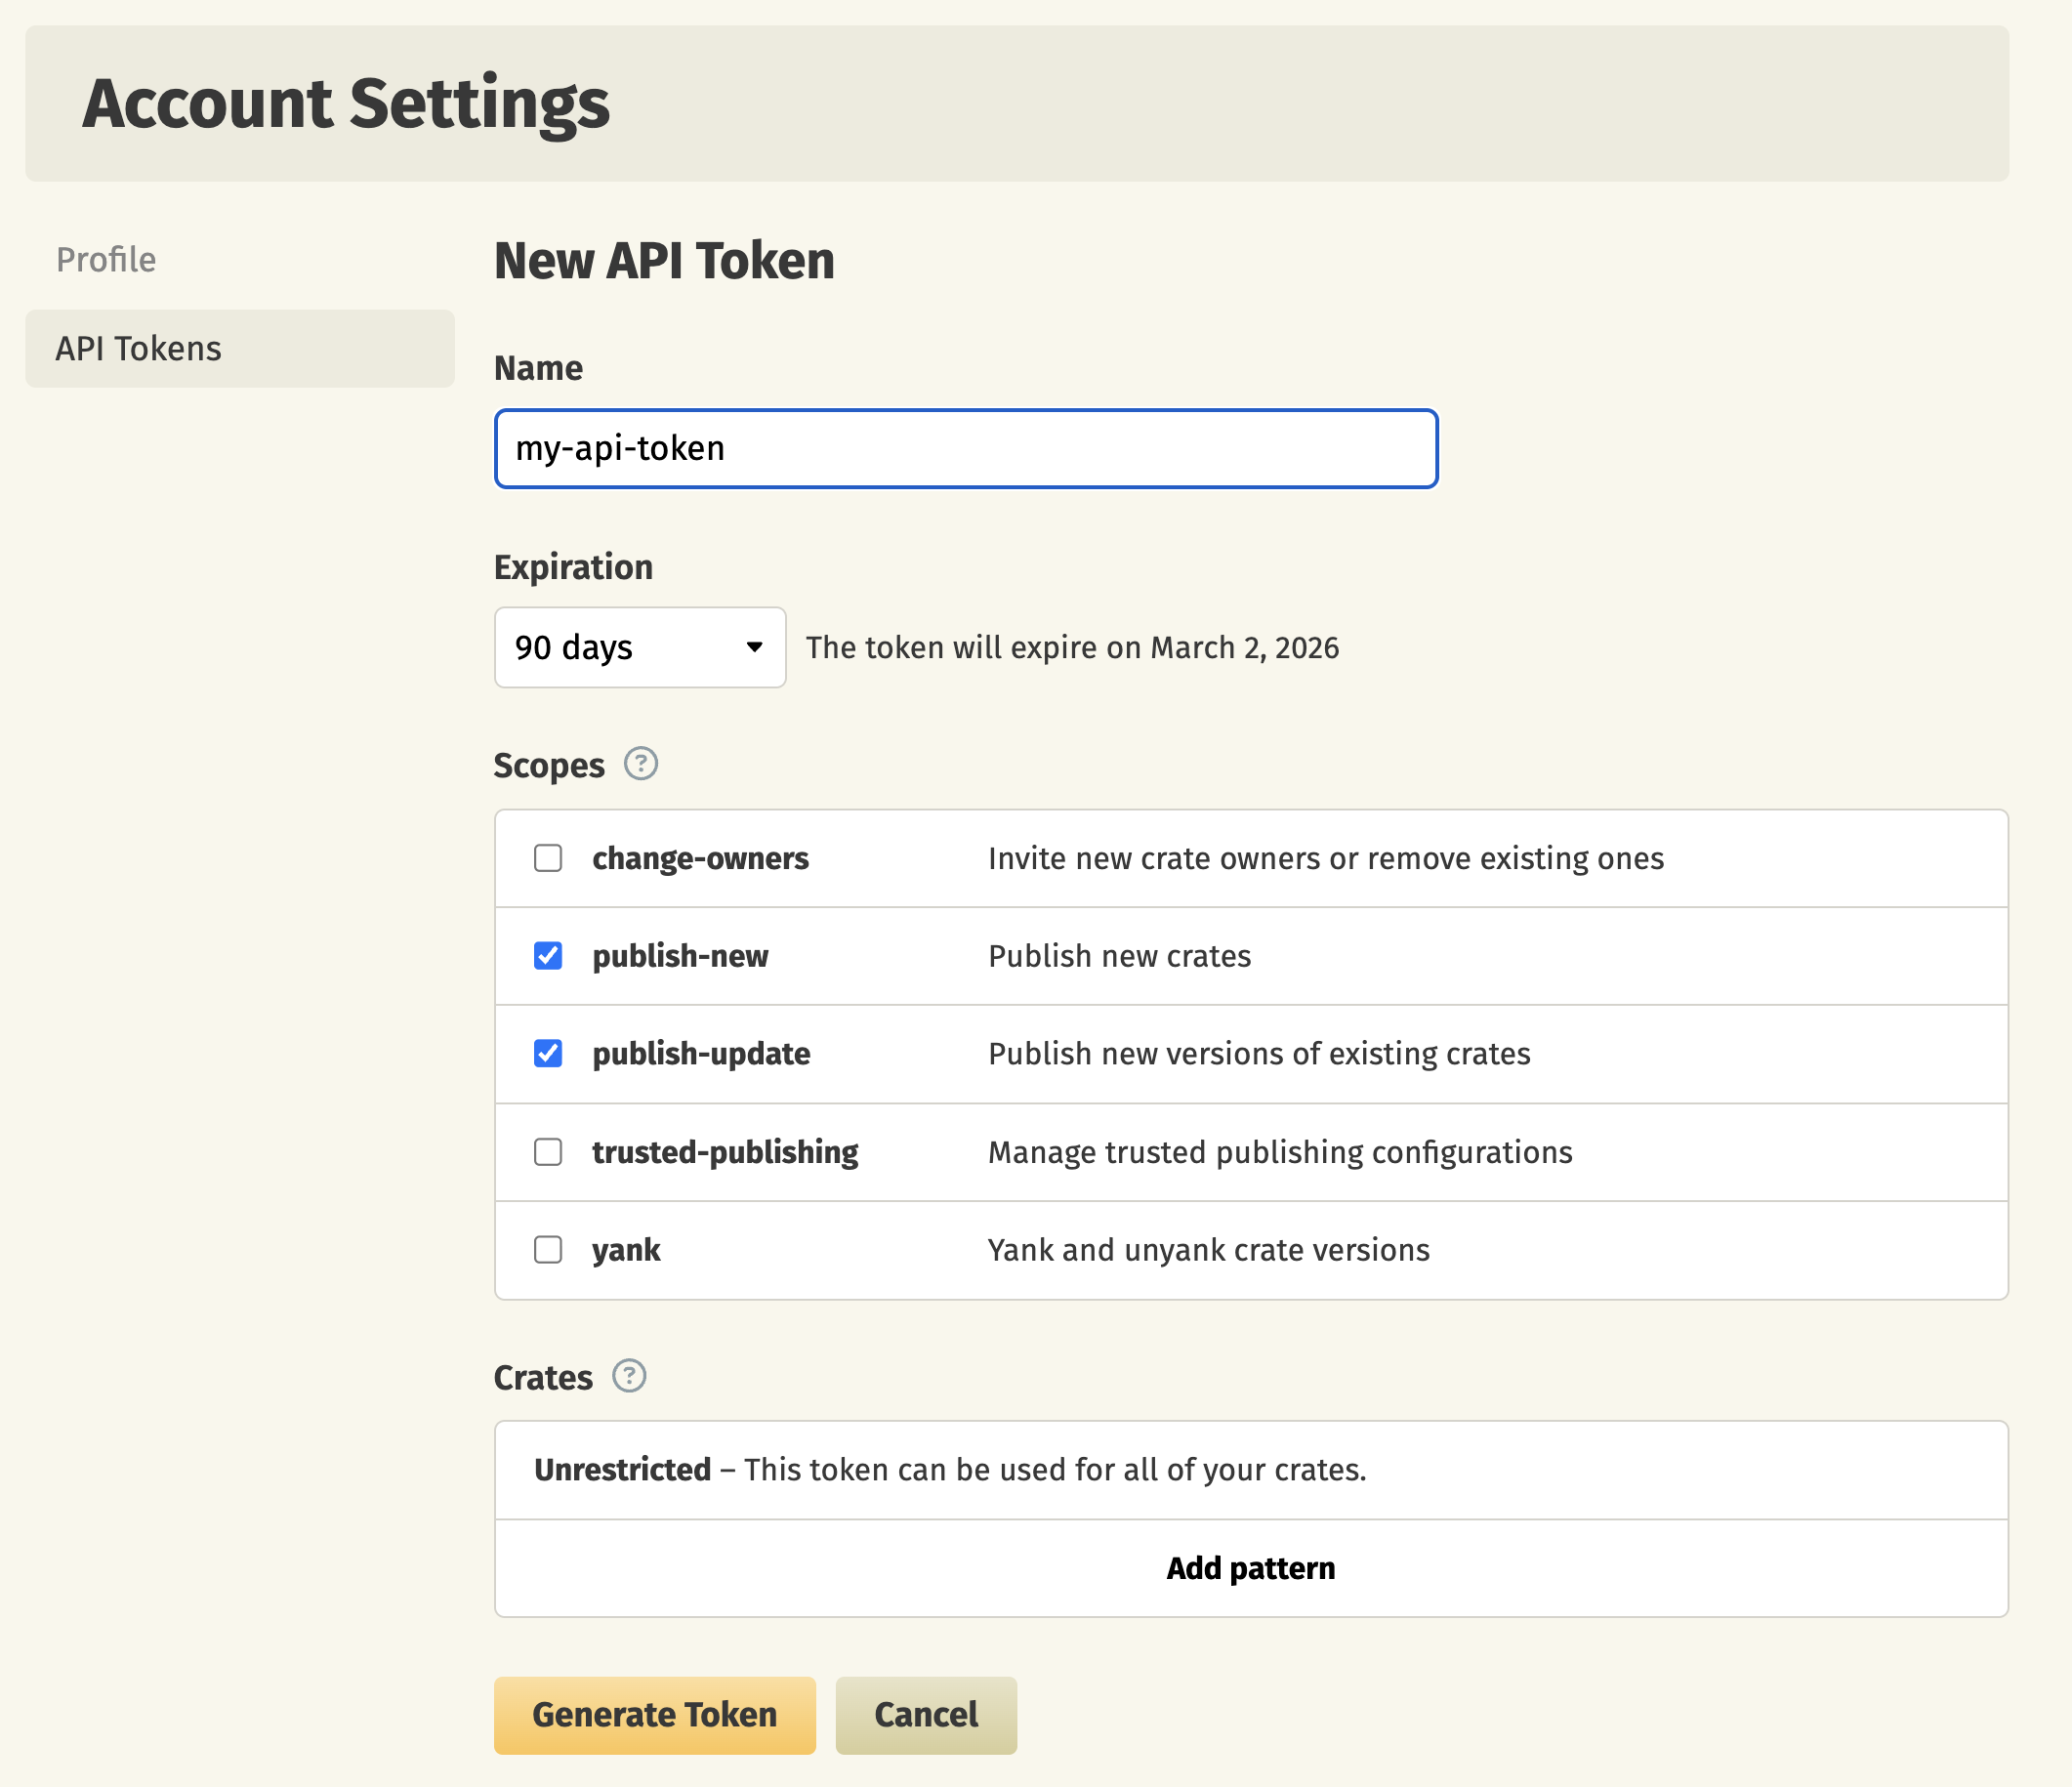The width and height of the screenshot is (2072, 1787).
Task: Open the Crates help tooltip
Action: 629,1376
